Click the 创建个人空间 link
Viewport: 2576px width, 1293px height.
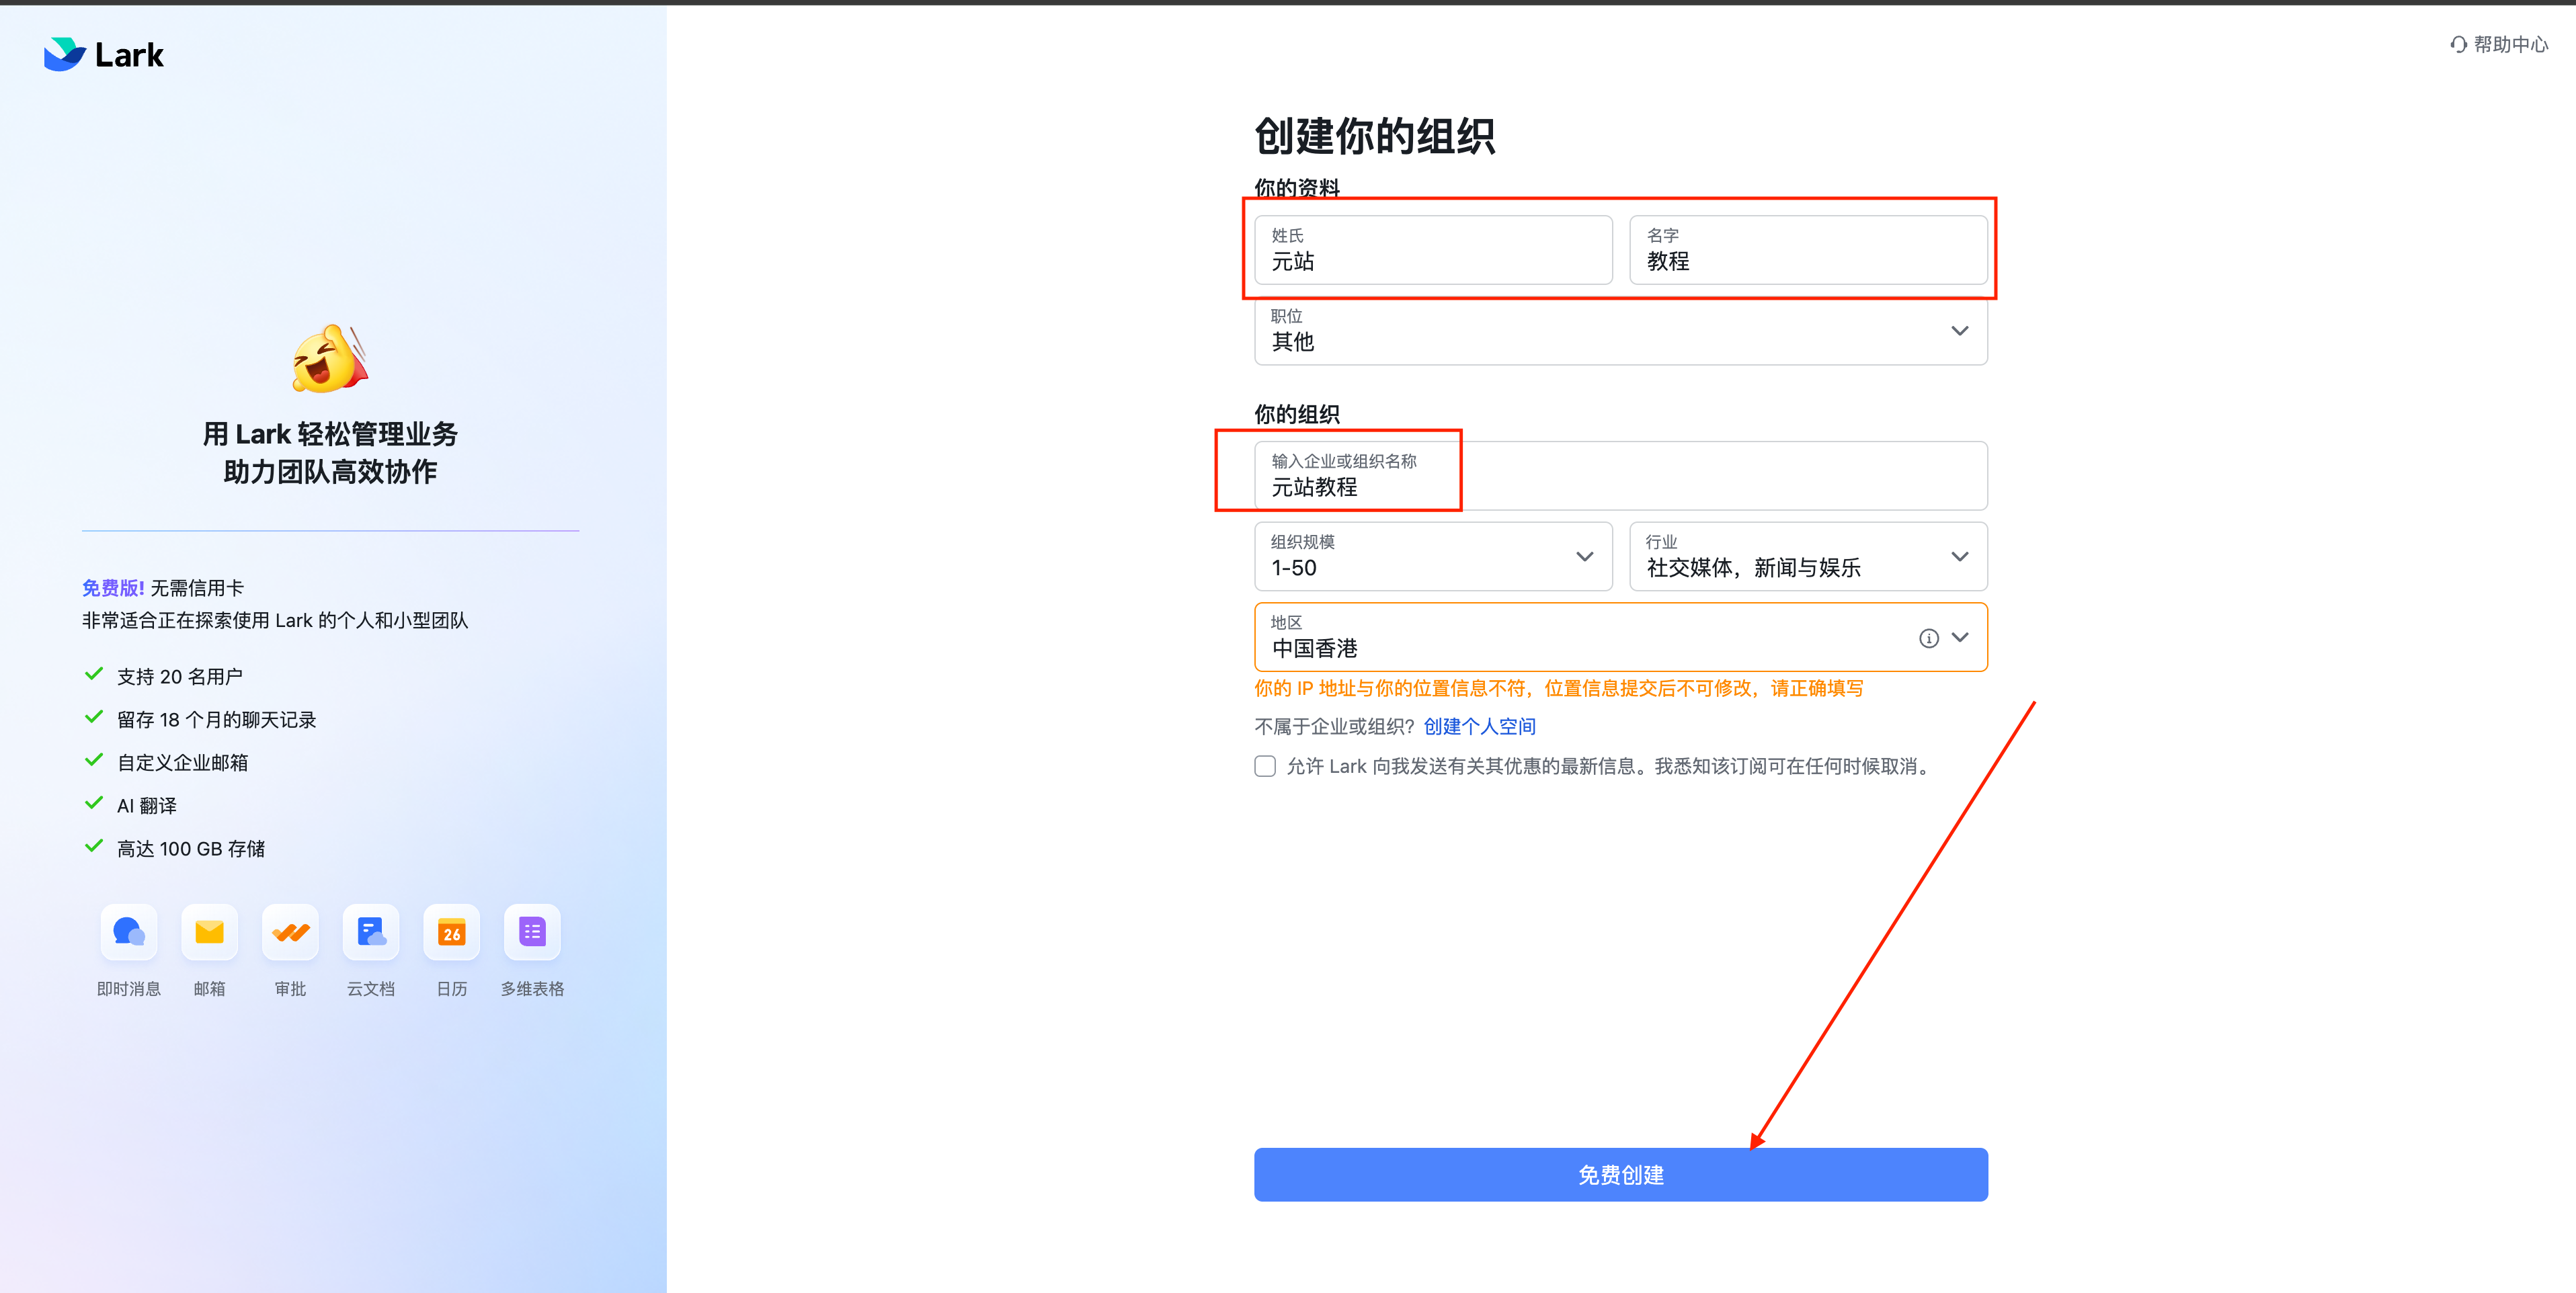tap(1479, 727)
